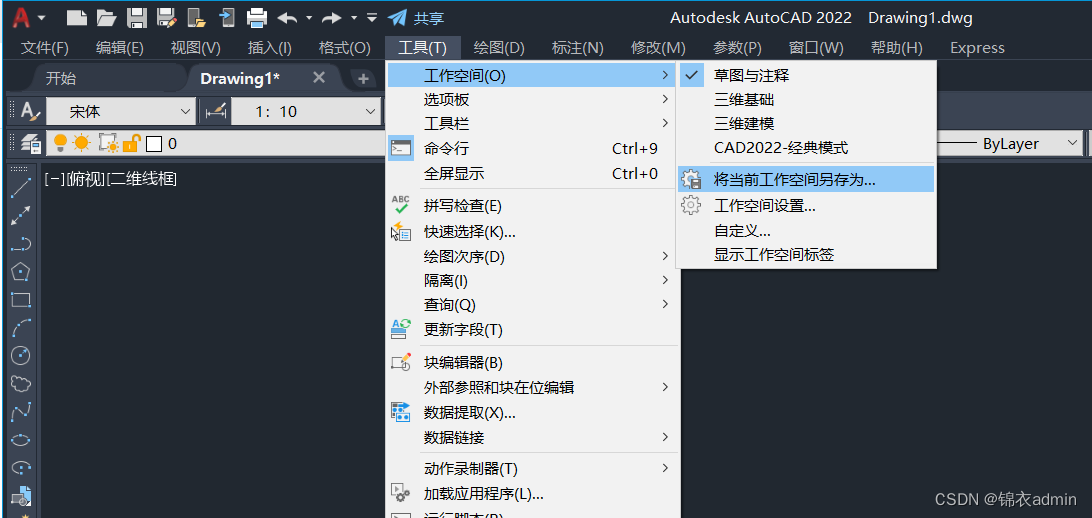Open the Text Style manager icon
Image resolution: width=1092 pixels, height=518 pixels.
click(30, 111)
